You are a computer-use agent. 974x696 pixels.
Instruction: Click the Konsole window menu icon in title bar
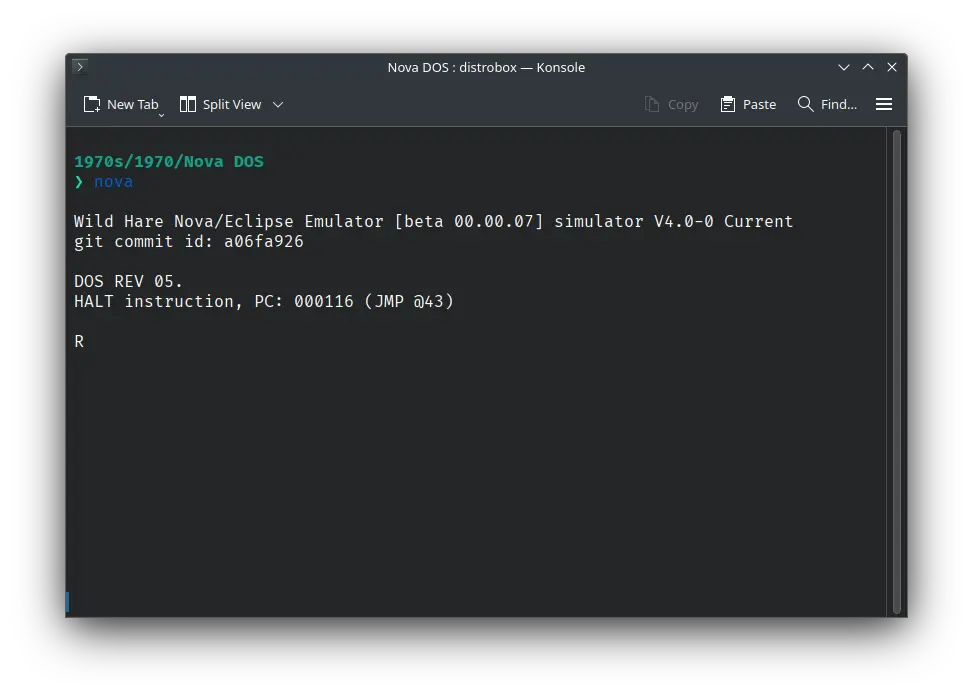80,67
